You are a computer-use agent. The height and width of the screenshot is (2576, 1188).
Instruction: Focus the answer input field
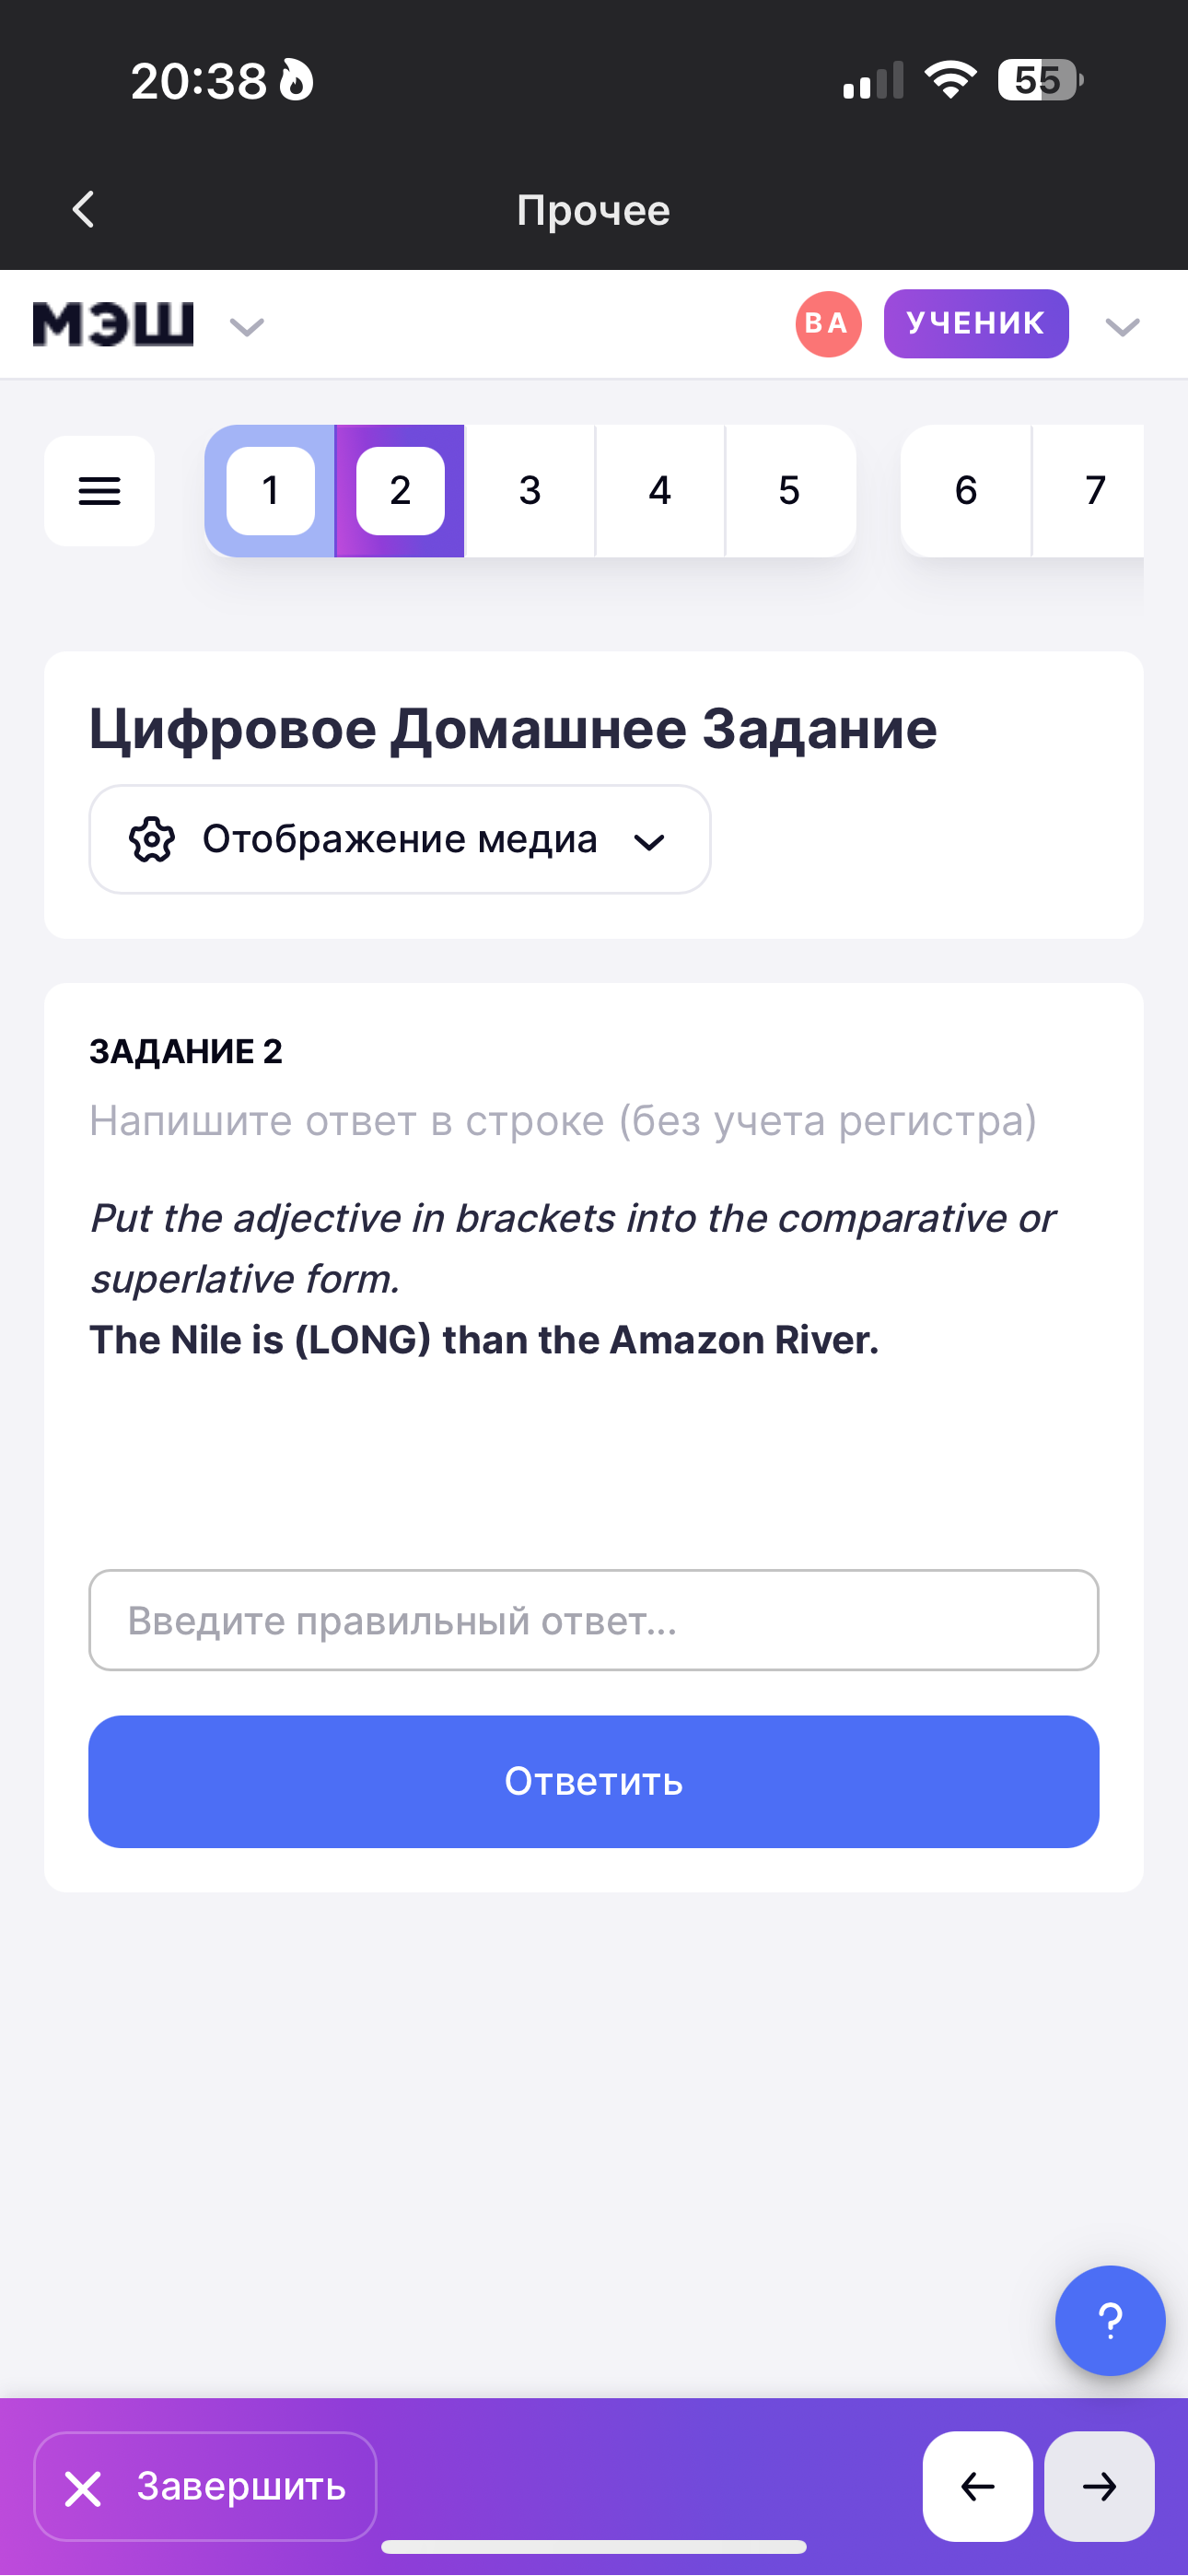[x=594, y=1620]
